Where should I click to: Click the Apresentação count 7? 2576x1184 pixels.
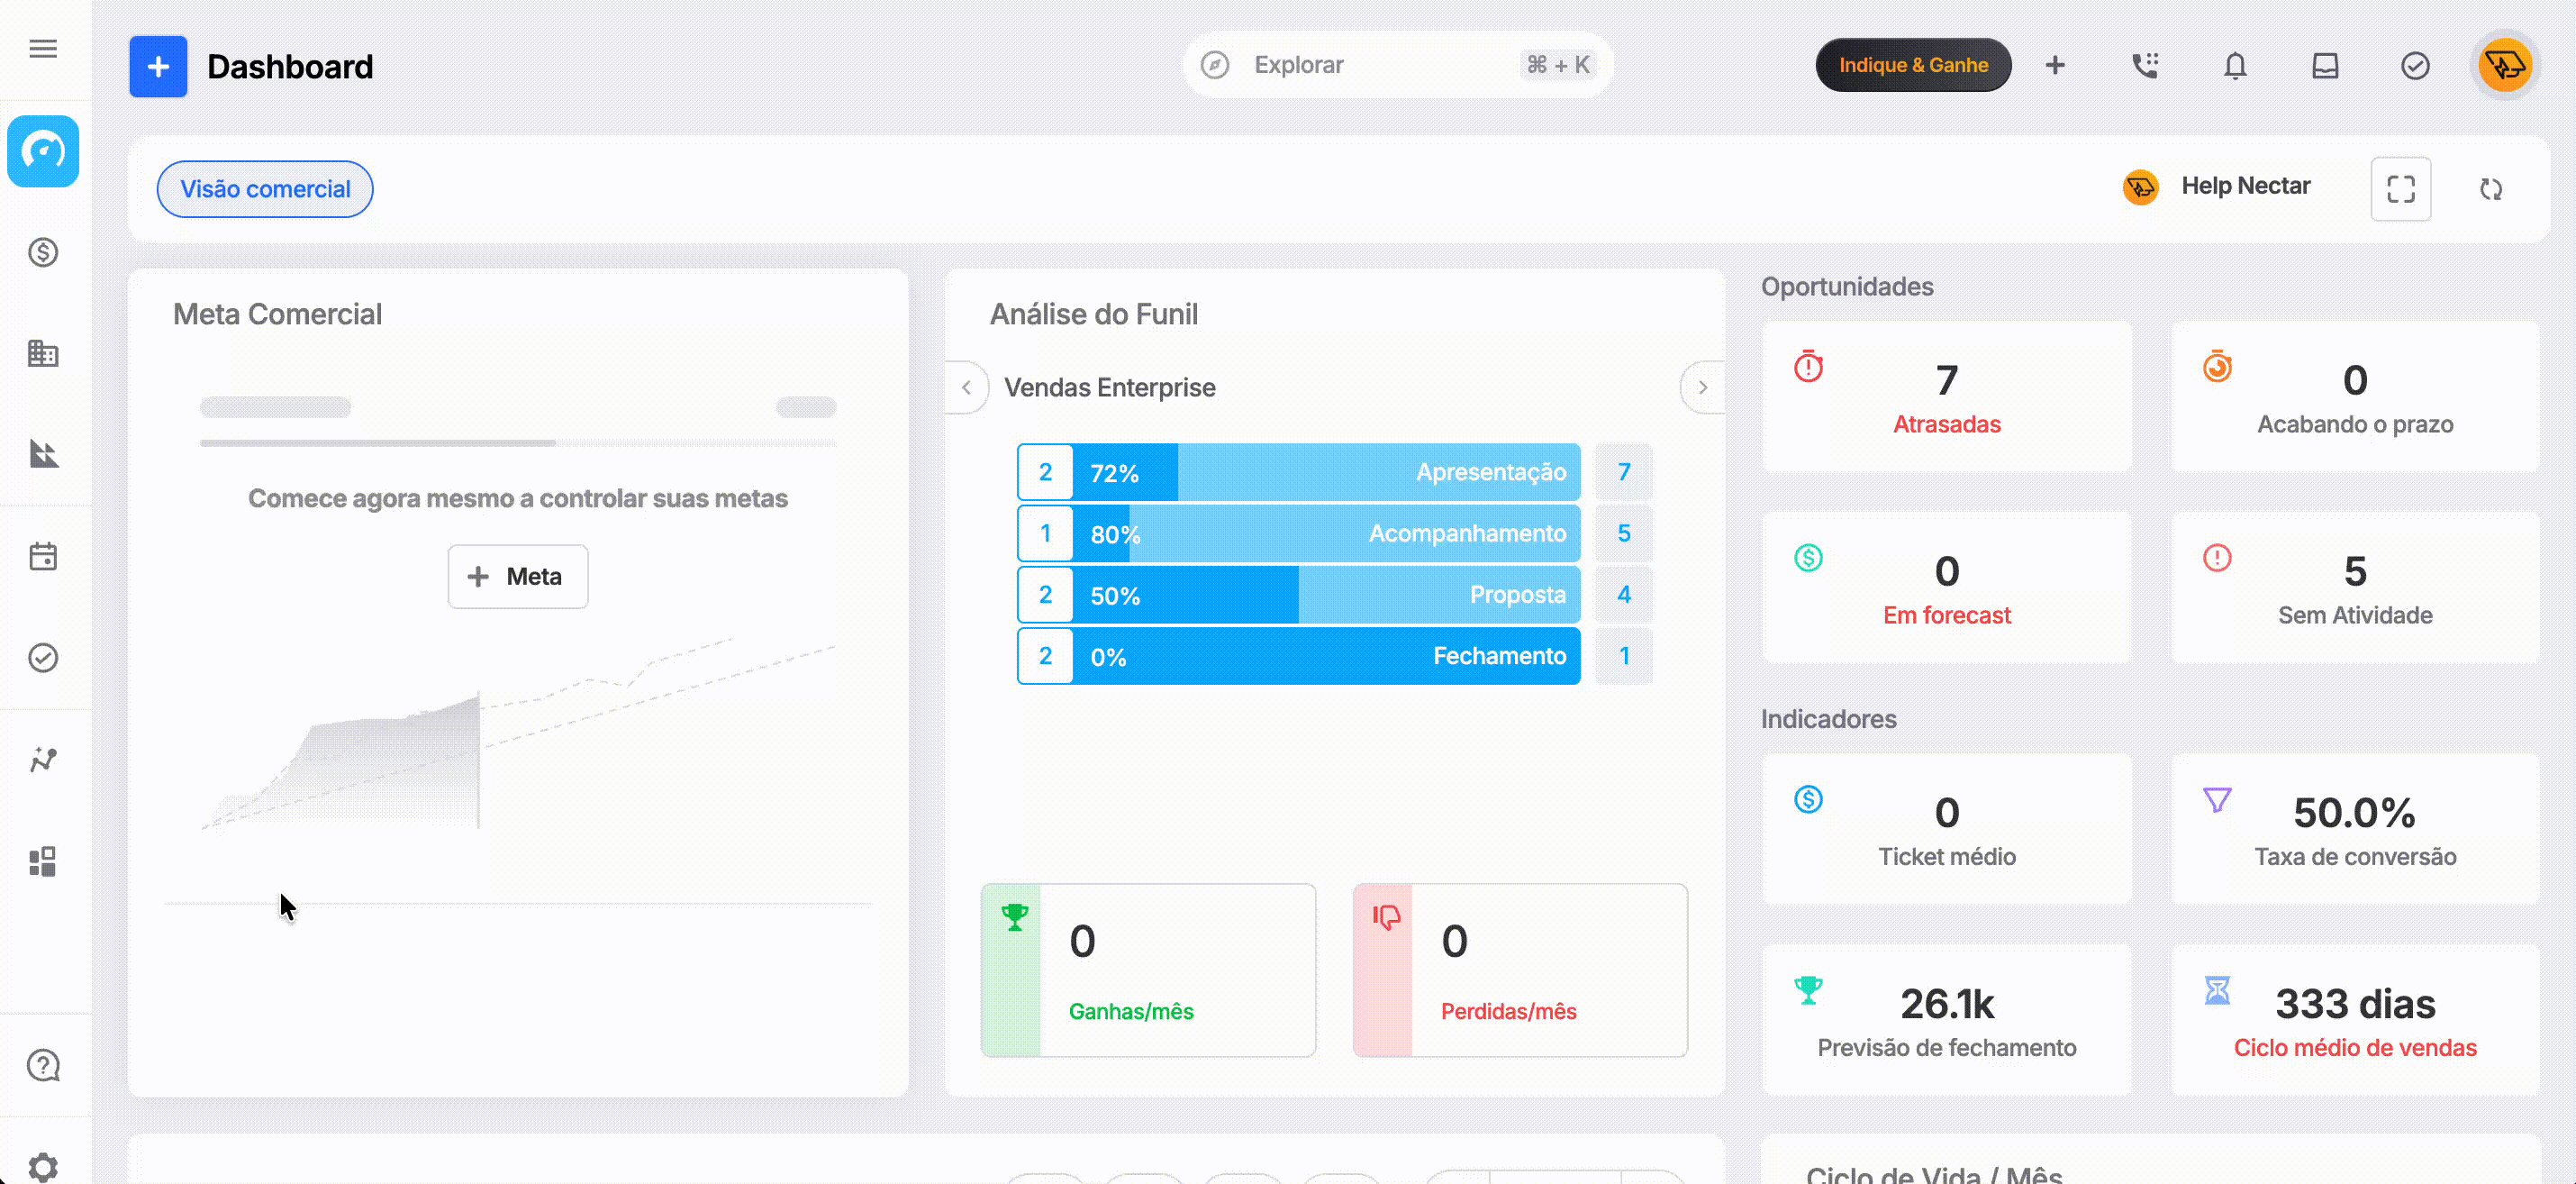(1624, 472)
